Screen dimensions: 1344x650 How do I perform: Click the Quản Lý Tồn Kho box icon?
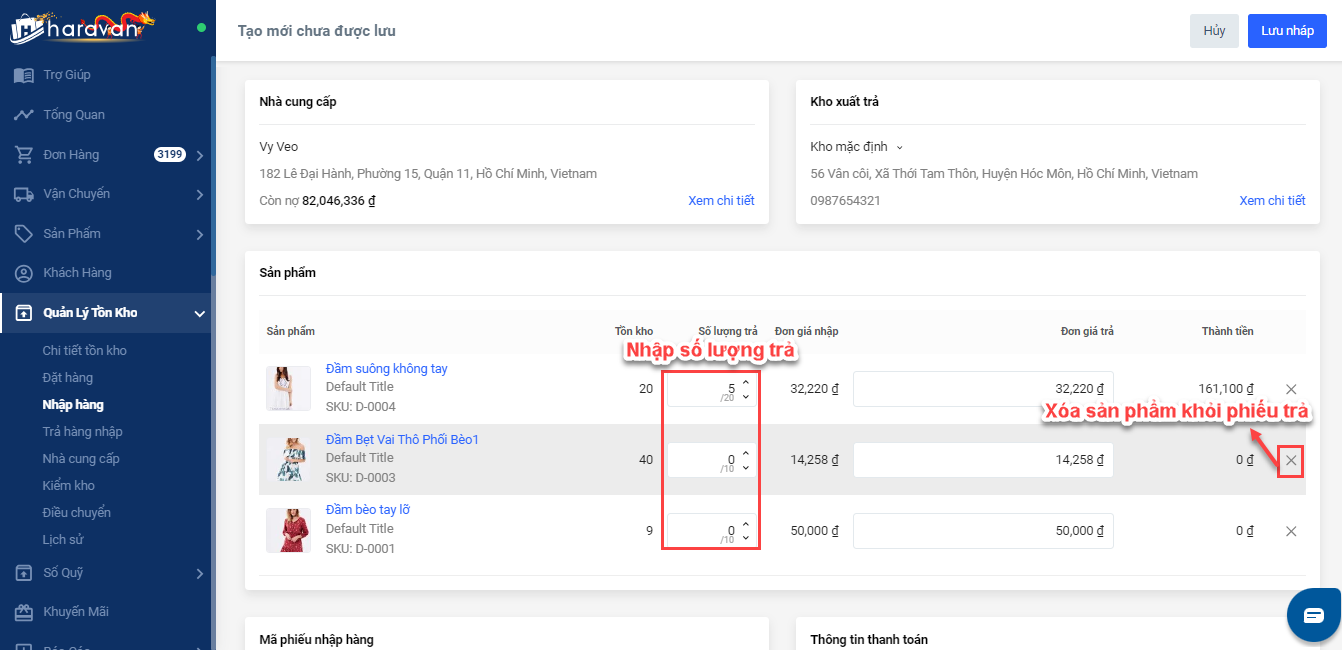[x=23, y=313]
